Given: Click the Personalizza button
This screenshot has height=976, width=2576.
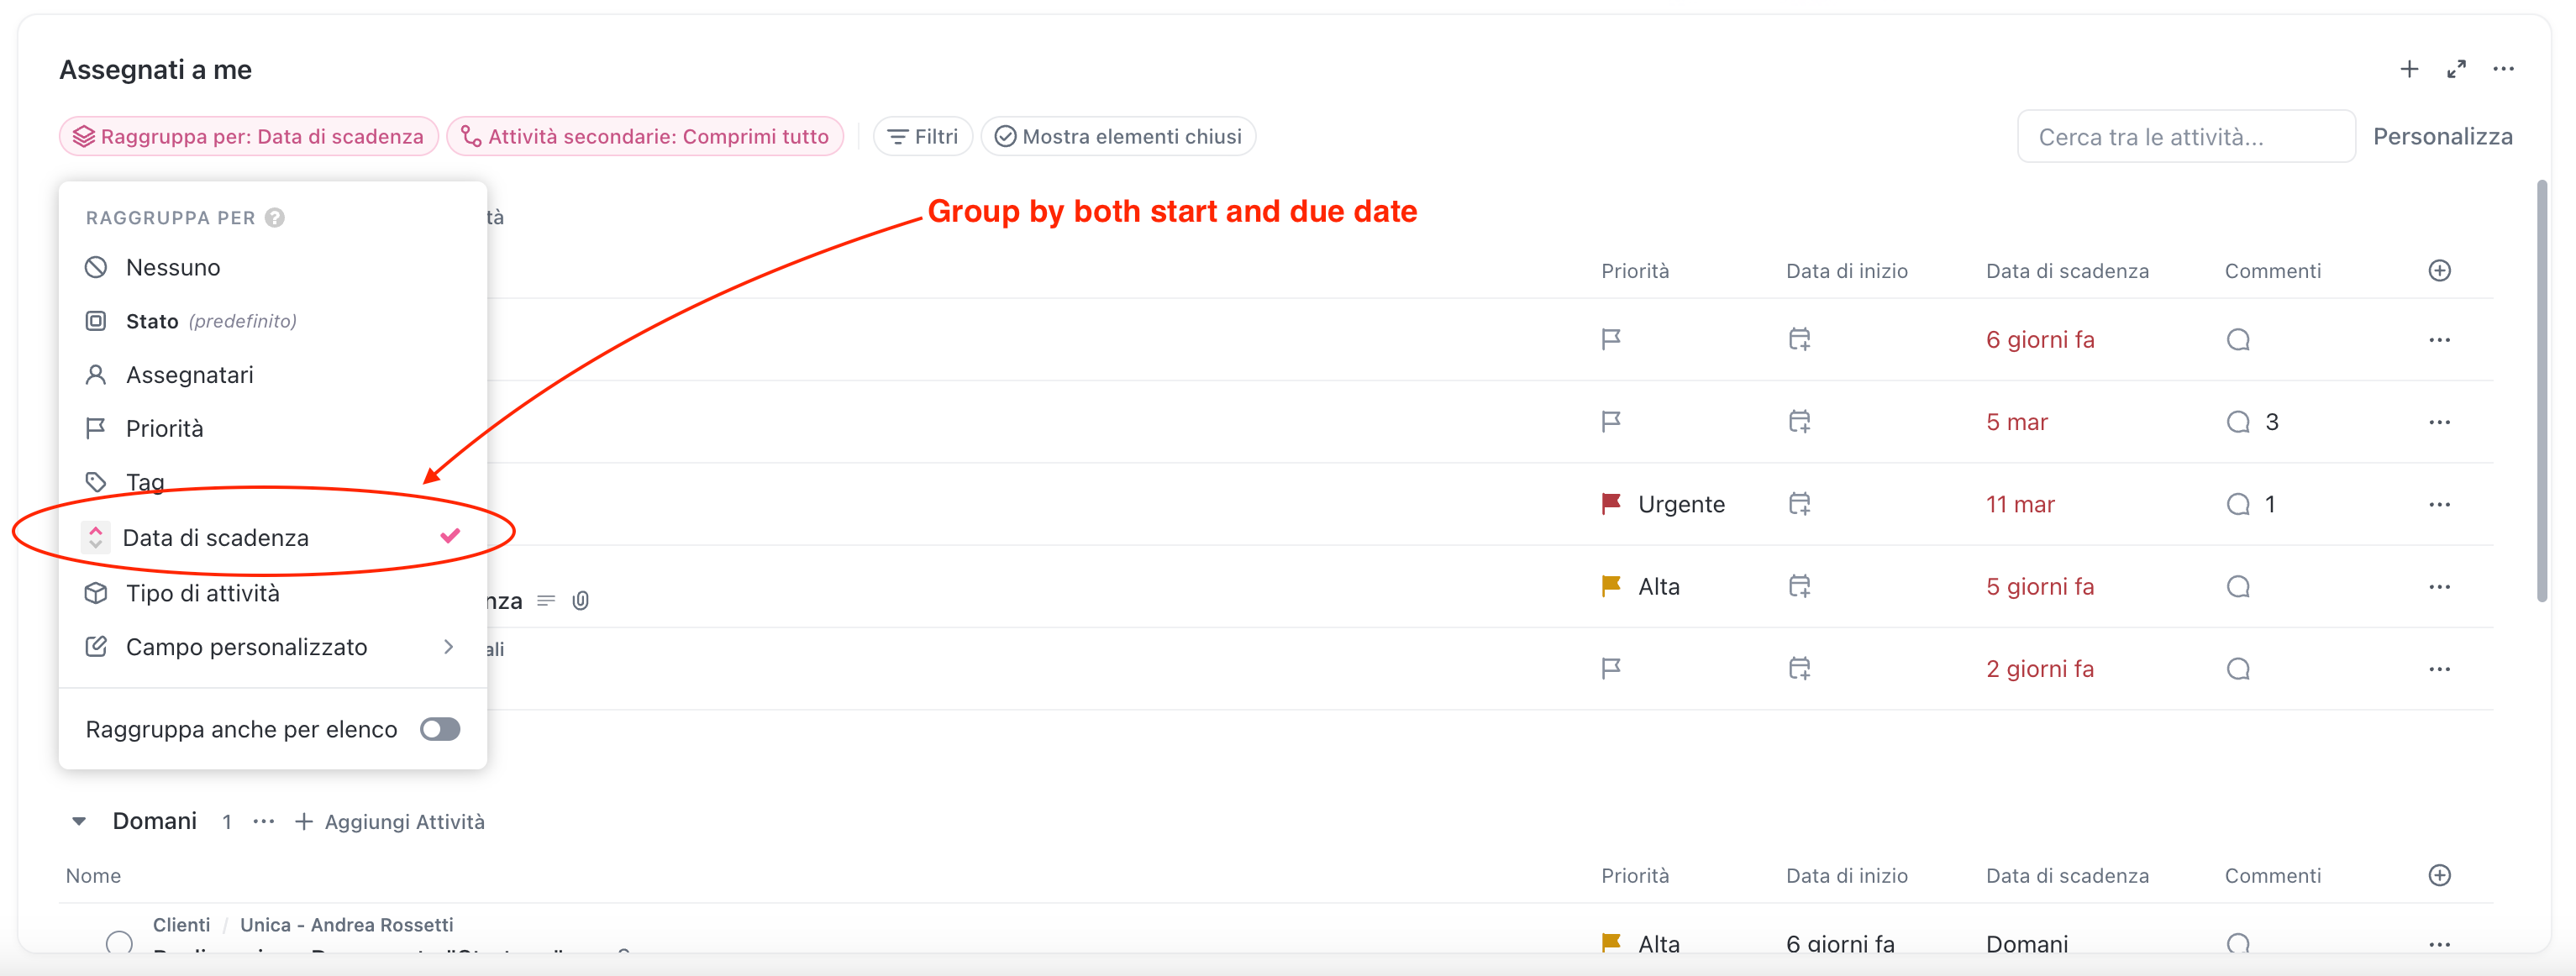Looking at the screenshot, I should pos(2442,137).
